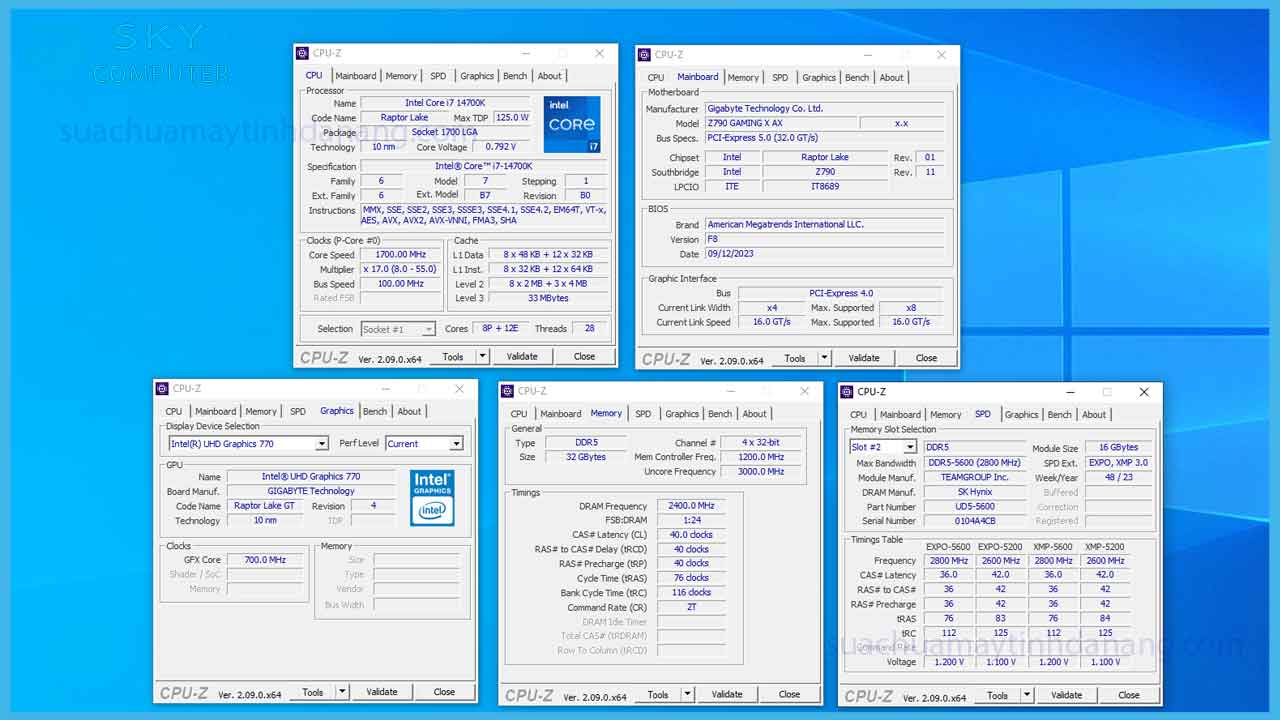Open Tools dropdown arrow in CPU window
This screenshot has height=720, width=1280.
tap(483, 356)
